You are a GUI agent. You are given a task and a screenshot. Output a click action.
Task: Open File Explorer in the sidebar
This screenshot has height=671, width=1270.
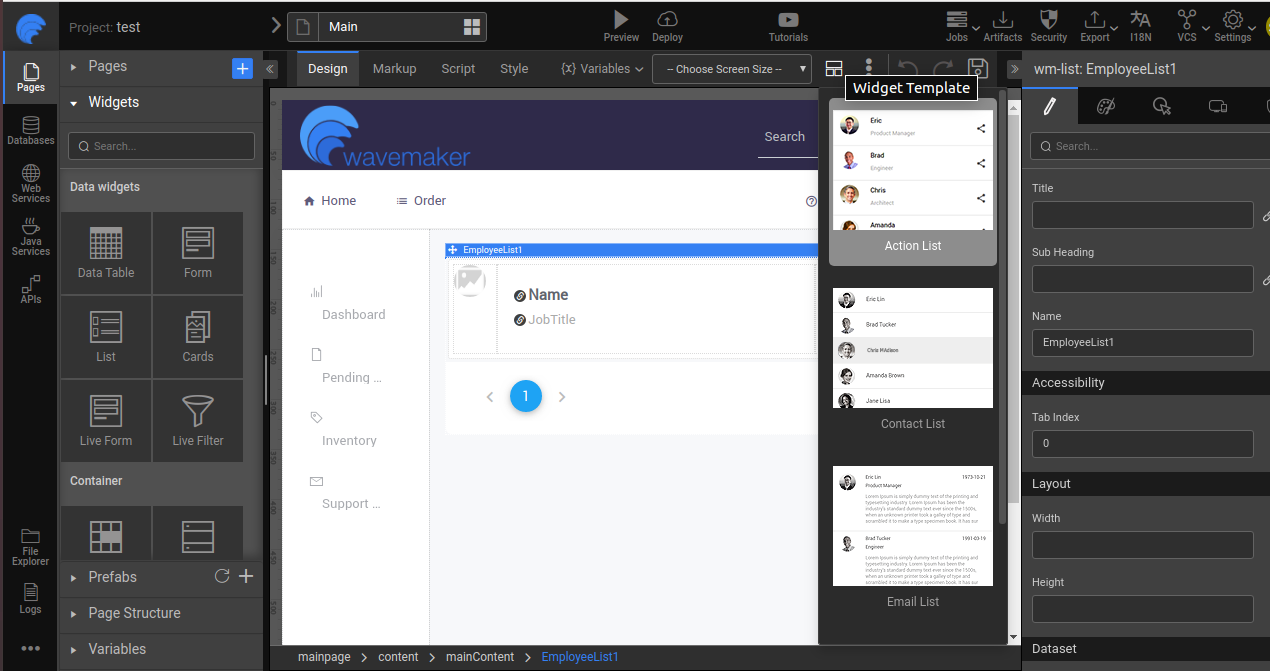point(31,547)
